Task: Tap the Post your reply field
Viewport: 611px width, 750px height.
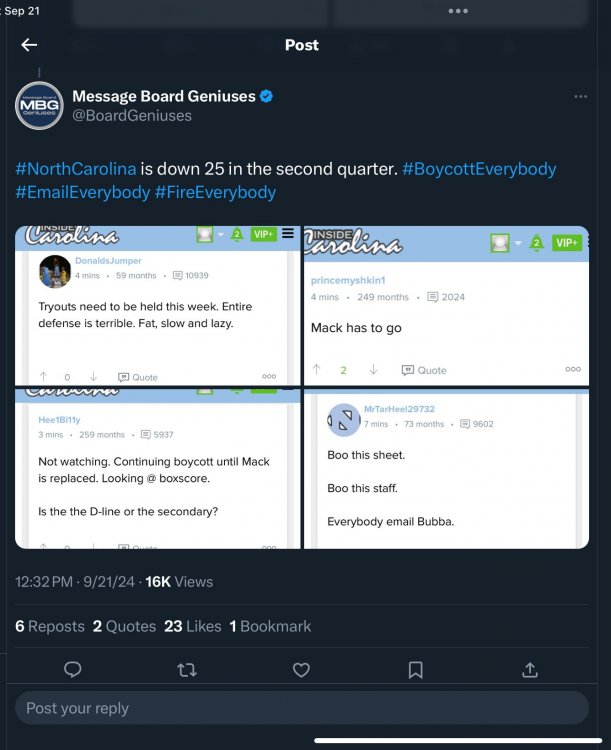Action: (x=301, y=708)
